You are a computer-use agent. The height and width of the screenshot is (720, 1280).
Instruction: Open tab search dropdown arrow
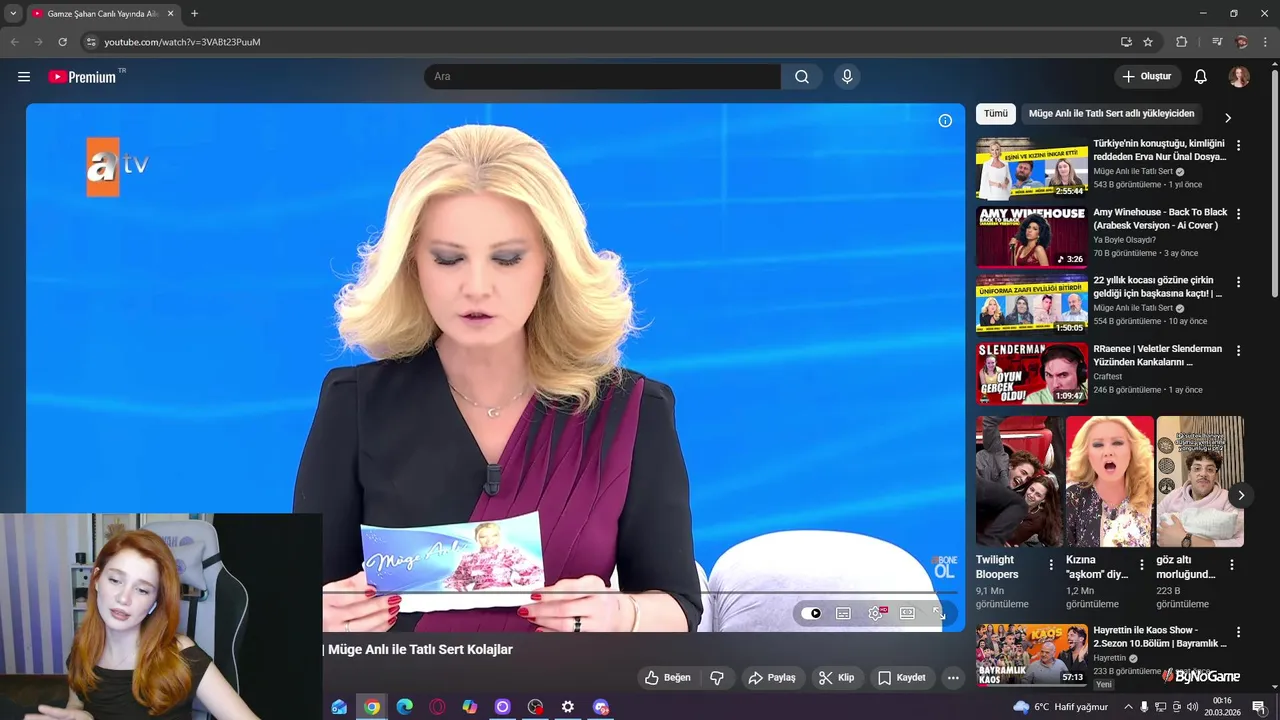[13, 14]
